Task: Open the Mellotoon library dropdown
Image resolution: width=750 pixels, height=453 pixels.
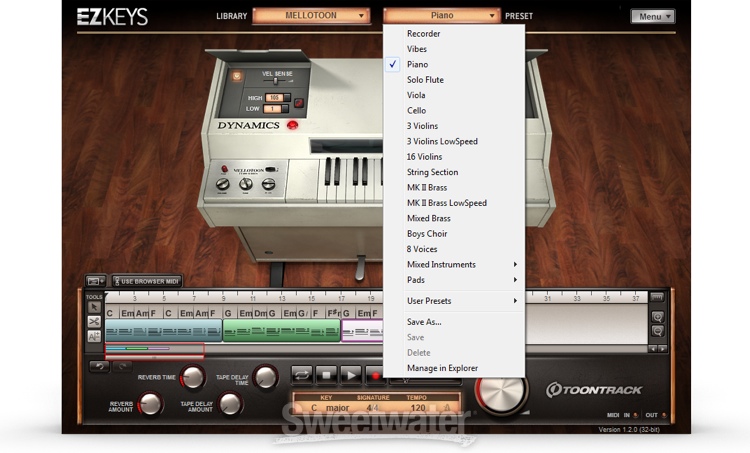Action: coord(309,16)
